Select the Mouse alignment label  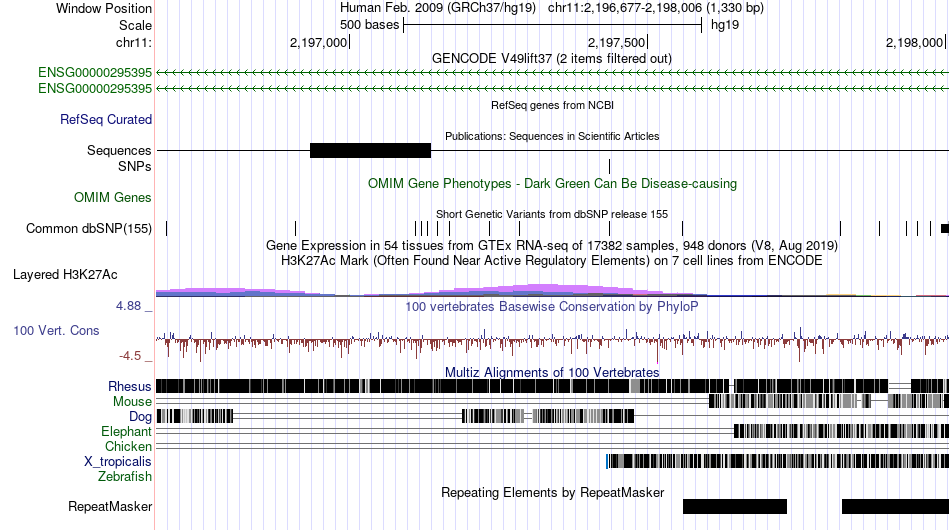pos(132,402)
